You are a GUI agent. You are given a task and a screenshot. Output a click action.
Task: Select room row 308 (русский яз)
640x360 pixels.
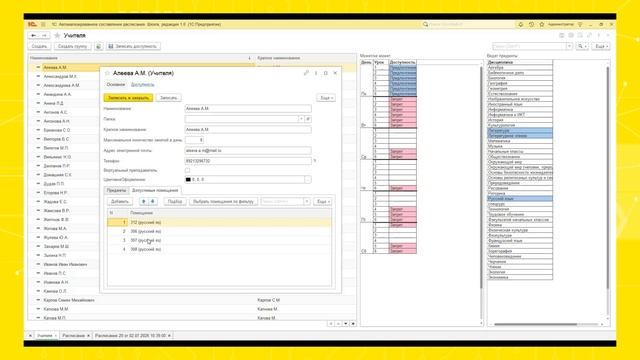220,249
